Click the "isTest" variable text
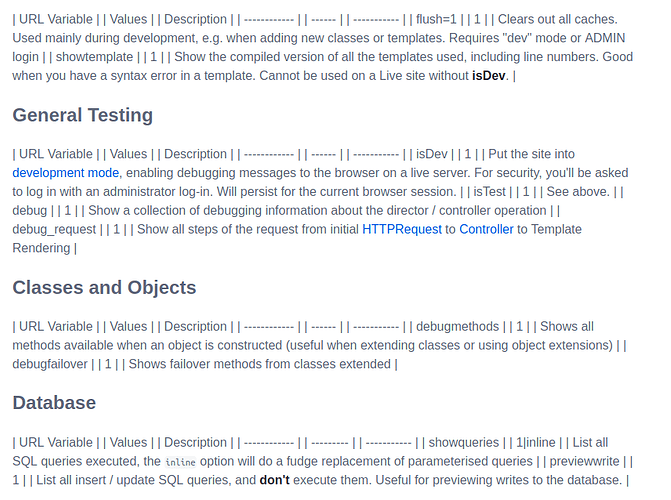The width and height of the screenshot is (671, 500). pyautogui.click(x=489, y=192)
